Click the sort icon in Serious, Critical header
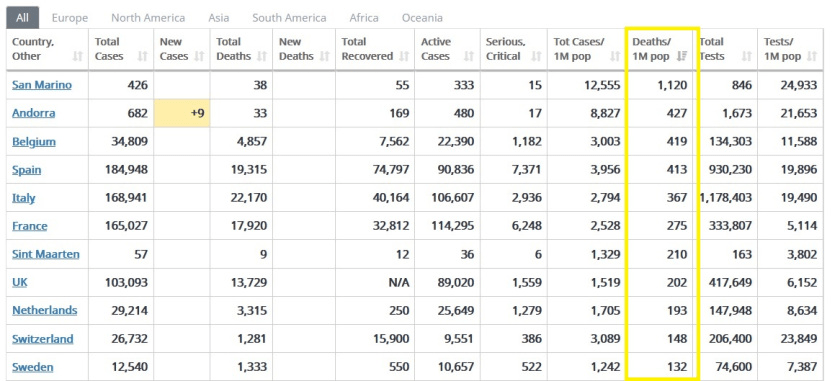 click(x=537, y=56)
